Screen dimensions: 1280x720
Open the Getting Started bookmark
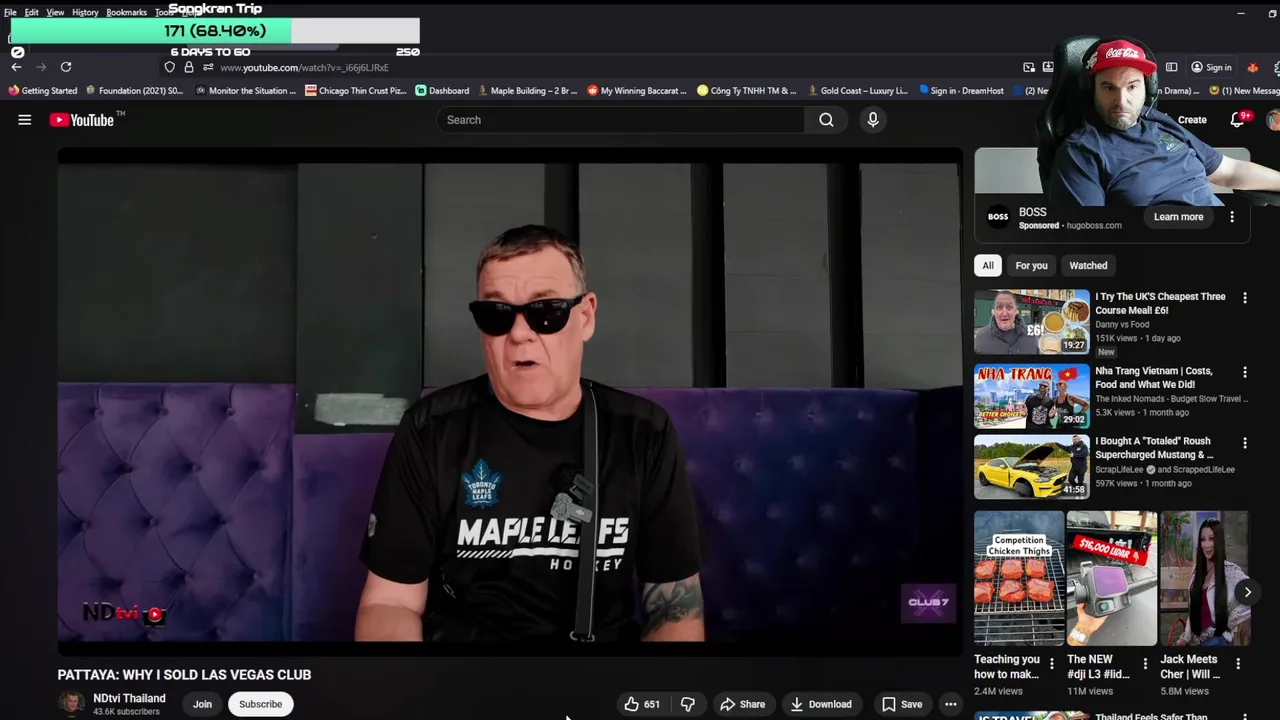point(42,91)
